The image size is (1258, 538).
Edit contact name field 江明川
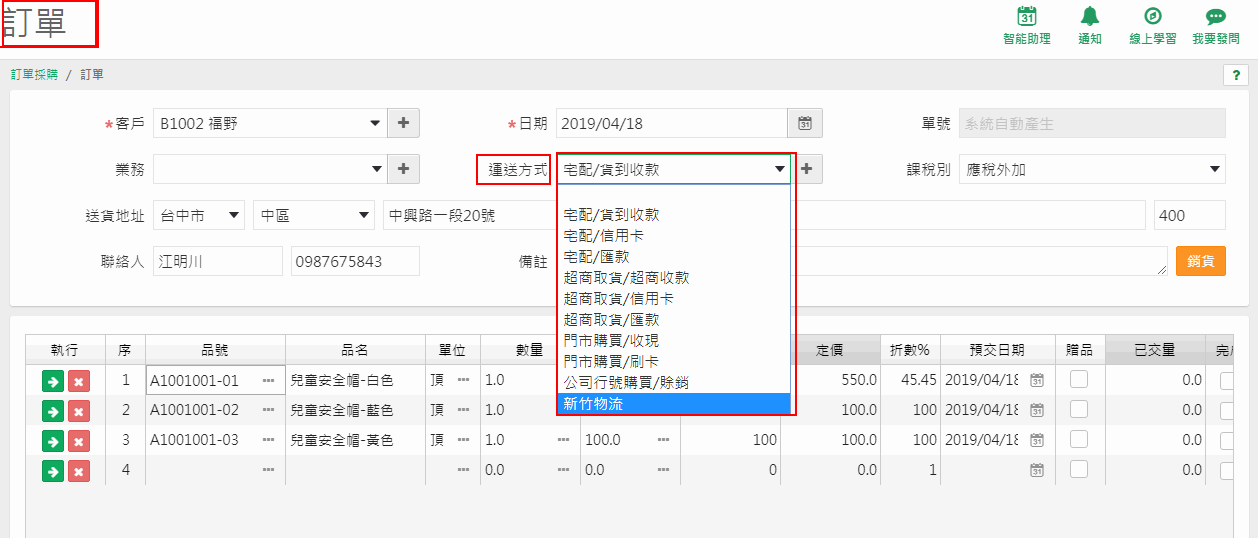(x=218, y=261)
